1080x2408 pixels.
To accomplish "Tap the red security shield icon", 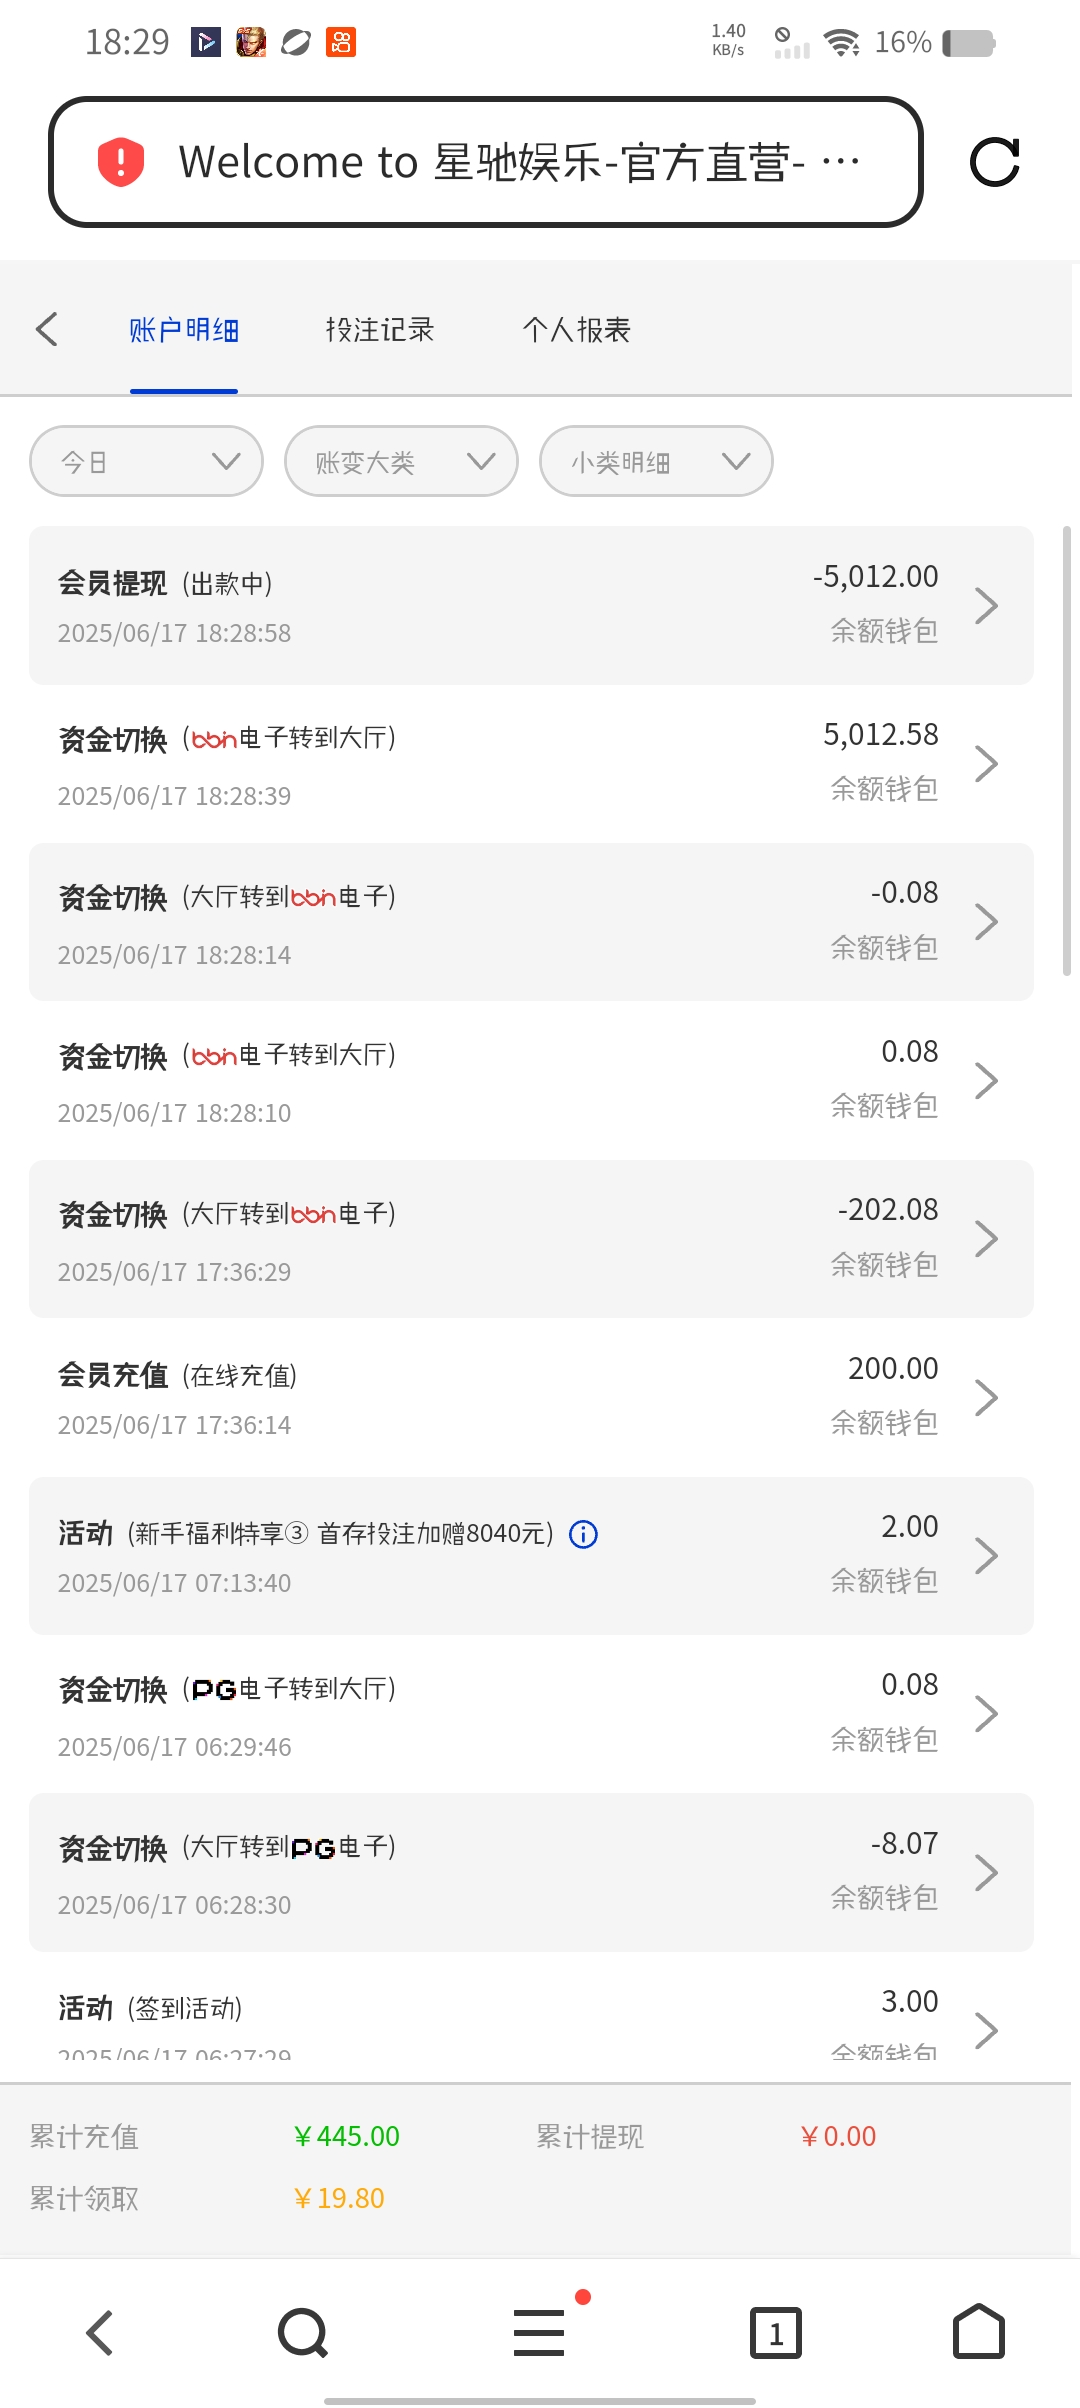I will tap(121, 162).
